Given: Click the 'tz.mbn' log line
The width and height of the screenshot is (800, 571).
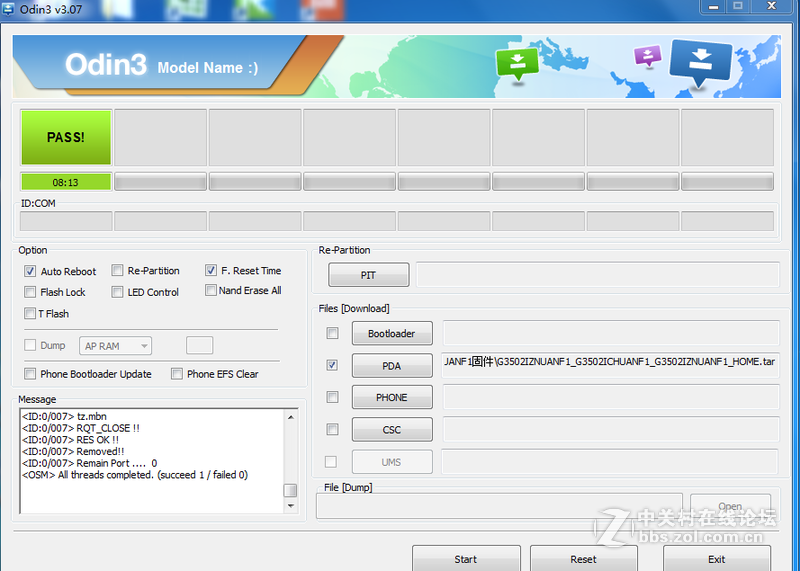Looking at the screenshot, I should [x=64, y=416].
